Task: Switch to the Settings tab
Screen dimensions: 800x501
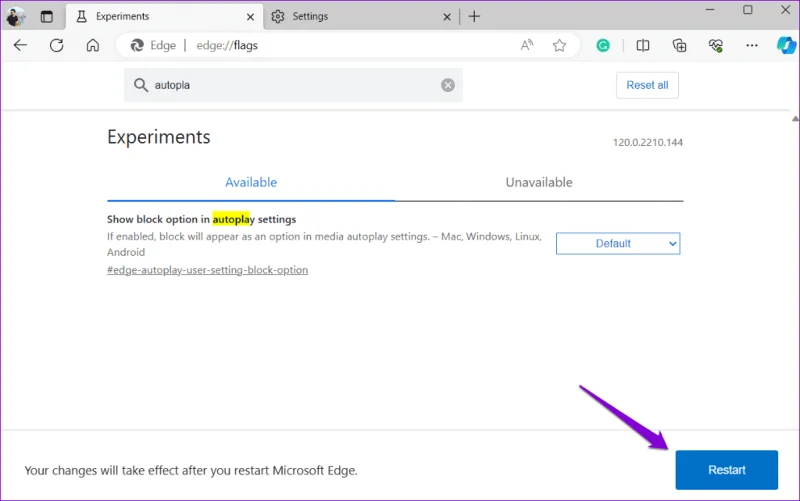Action: point(361,16)
